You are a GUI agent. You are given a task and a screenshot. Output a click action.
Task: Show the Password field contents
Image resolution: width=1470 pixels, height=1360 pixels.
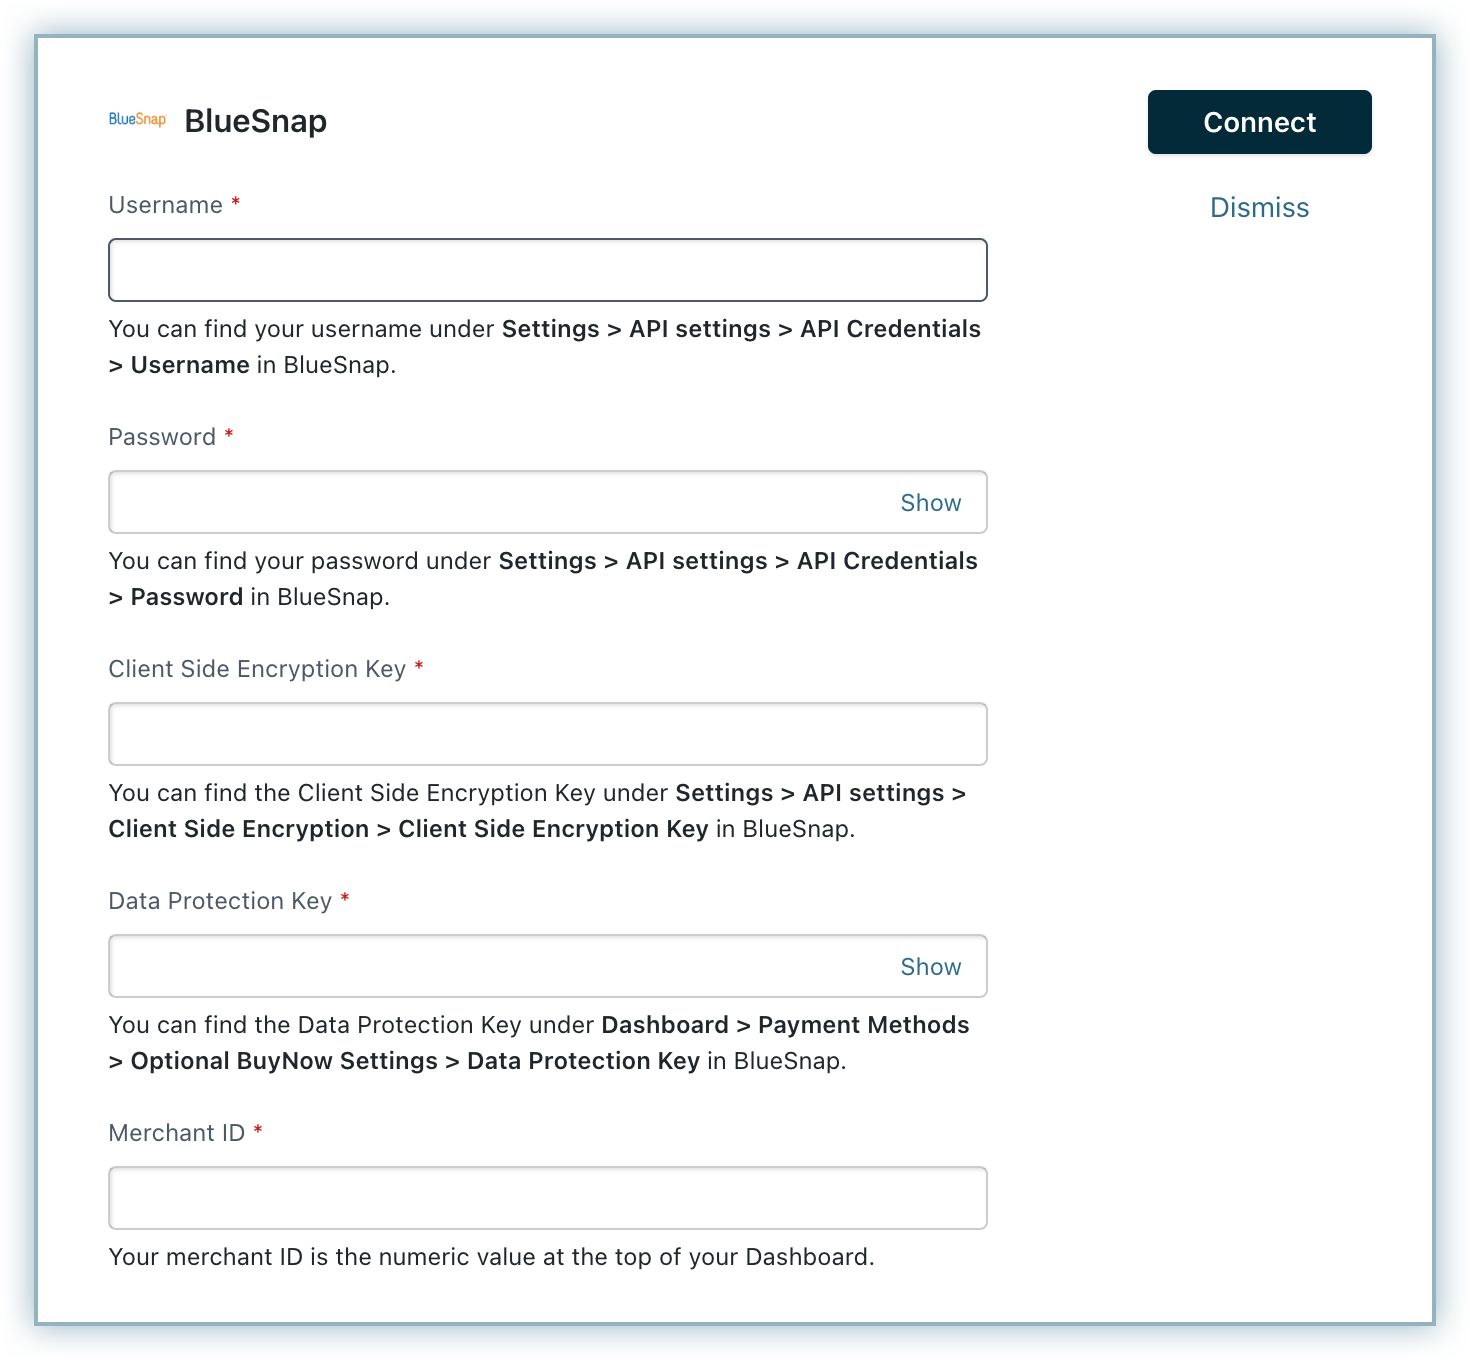click(x=930, y=502)
